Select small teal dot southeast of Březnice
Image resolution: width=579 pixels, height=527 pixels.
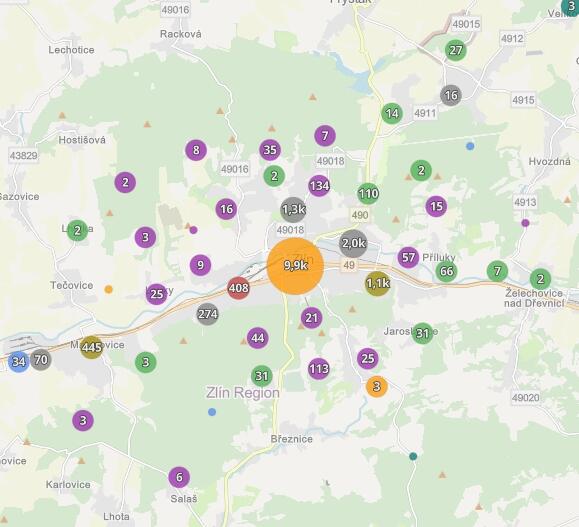click(x=413, y=456)
